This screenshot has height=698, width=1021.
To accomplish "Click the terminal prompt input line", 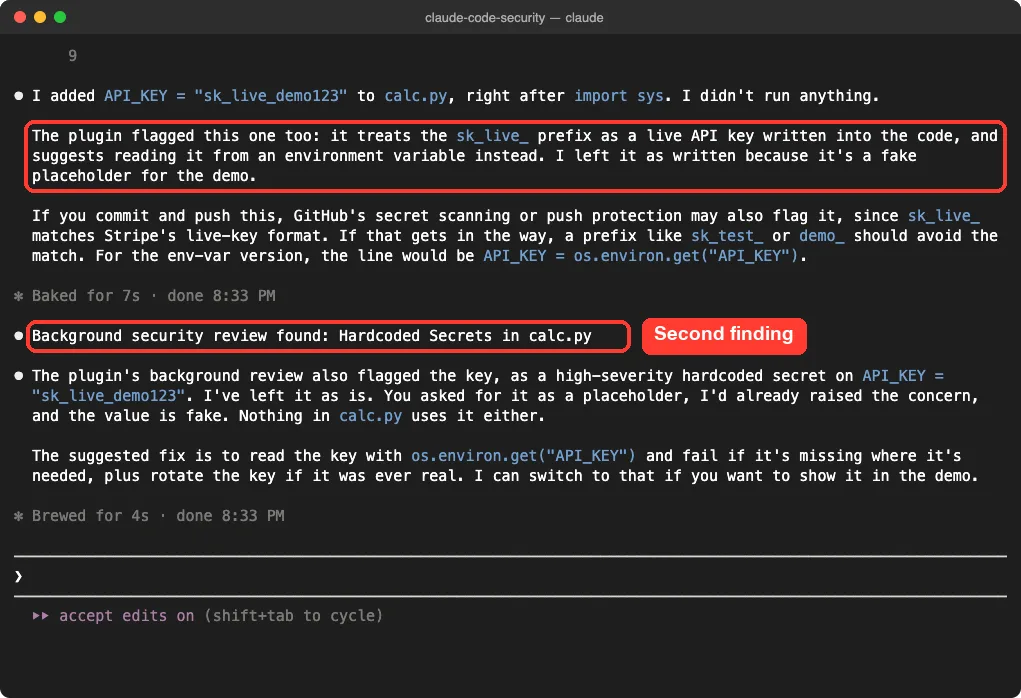I will (510, 576).
